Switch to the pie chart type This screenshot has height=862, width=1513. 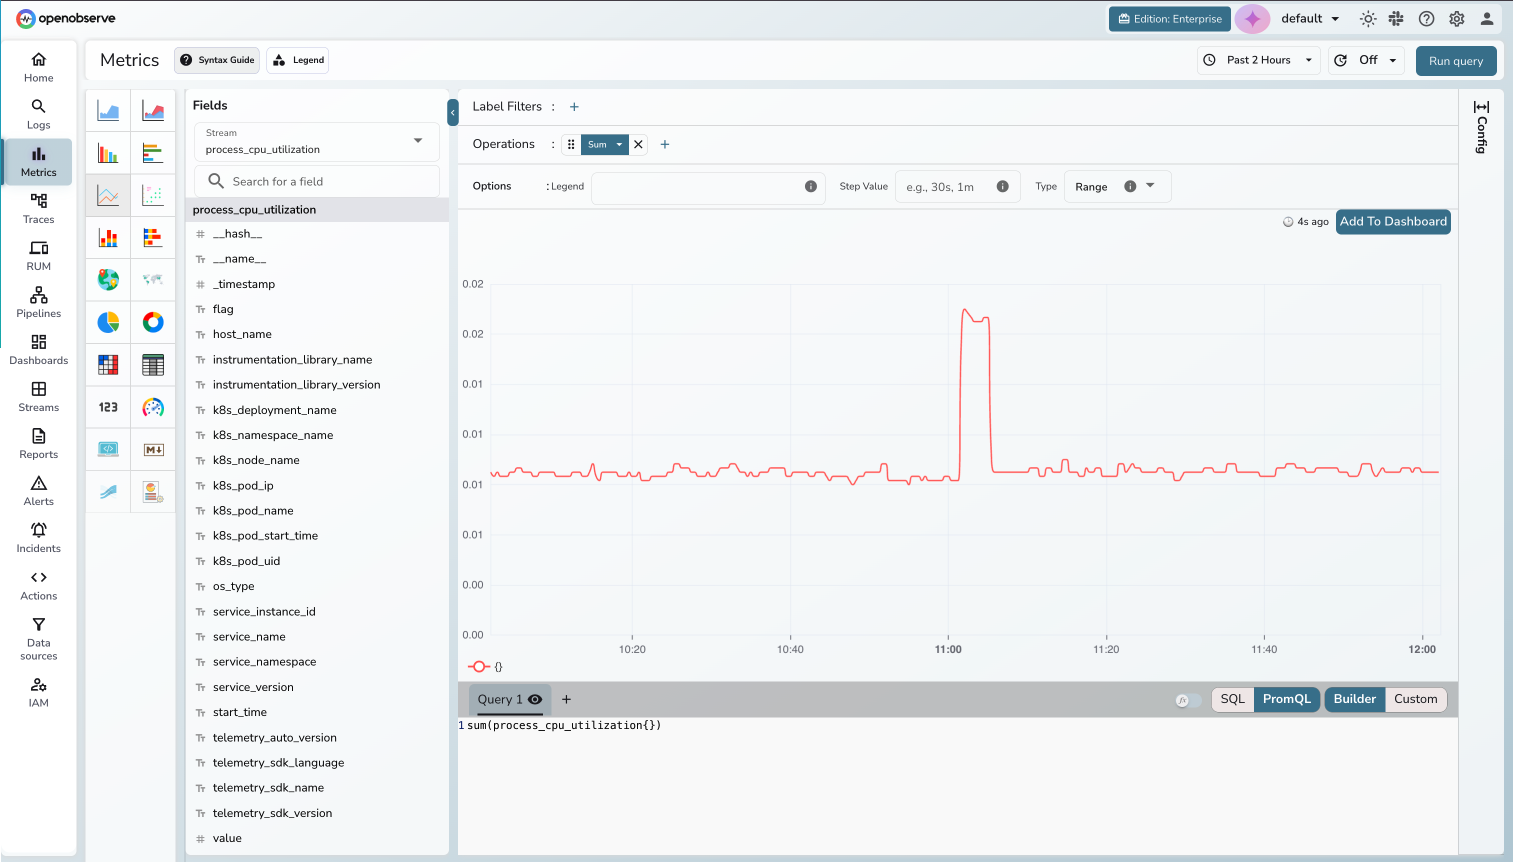click(107, 322)
